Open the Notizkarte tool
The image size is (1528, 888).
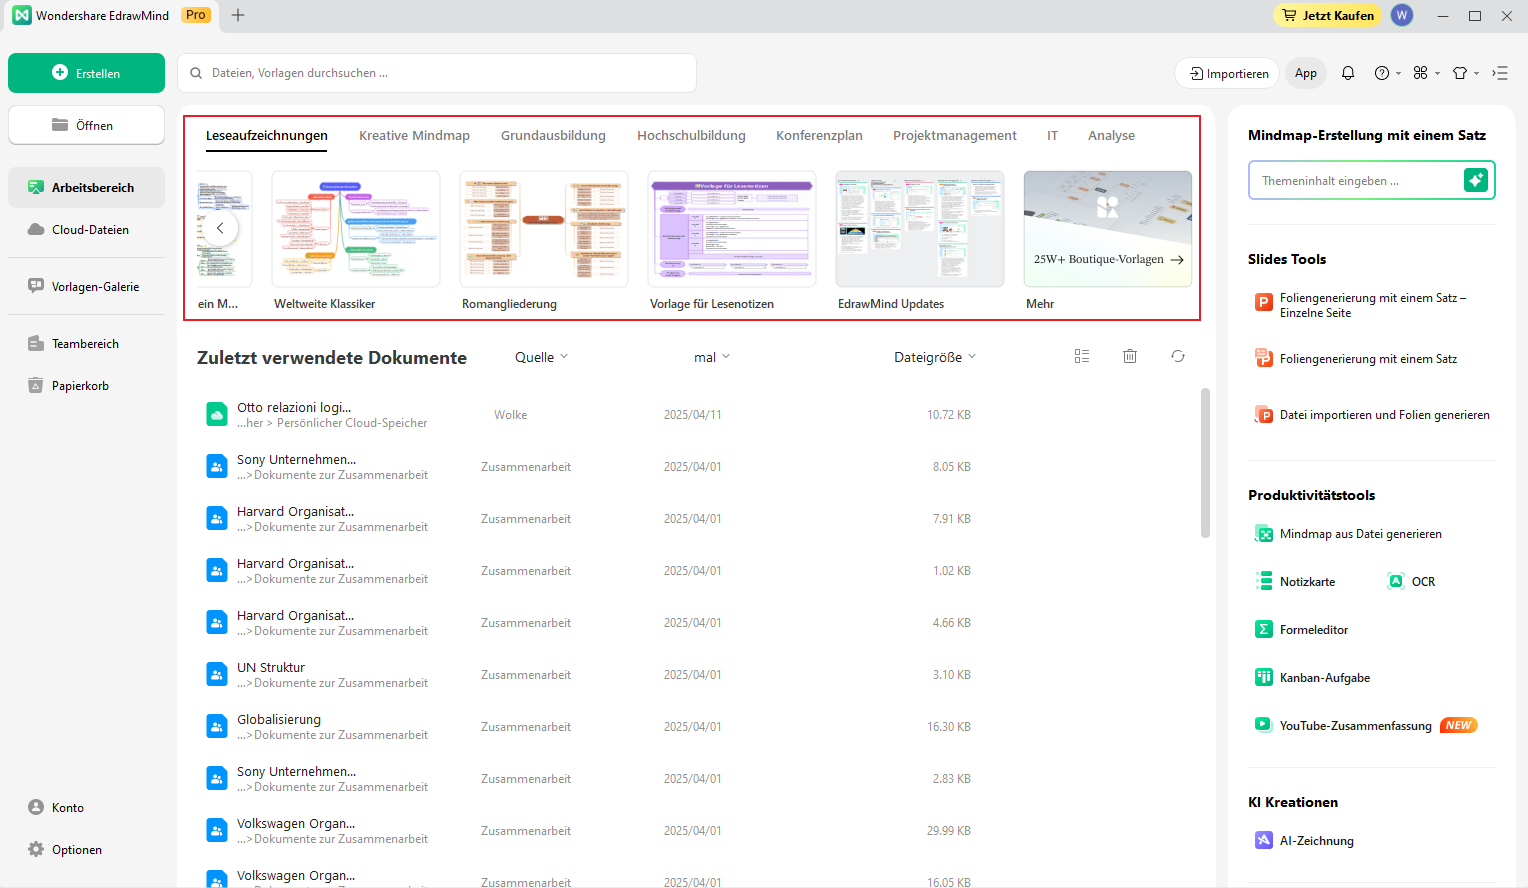(1295, 582)
